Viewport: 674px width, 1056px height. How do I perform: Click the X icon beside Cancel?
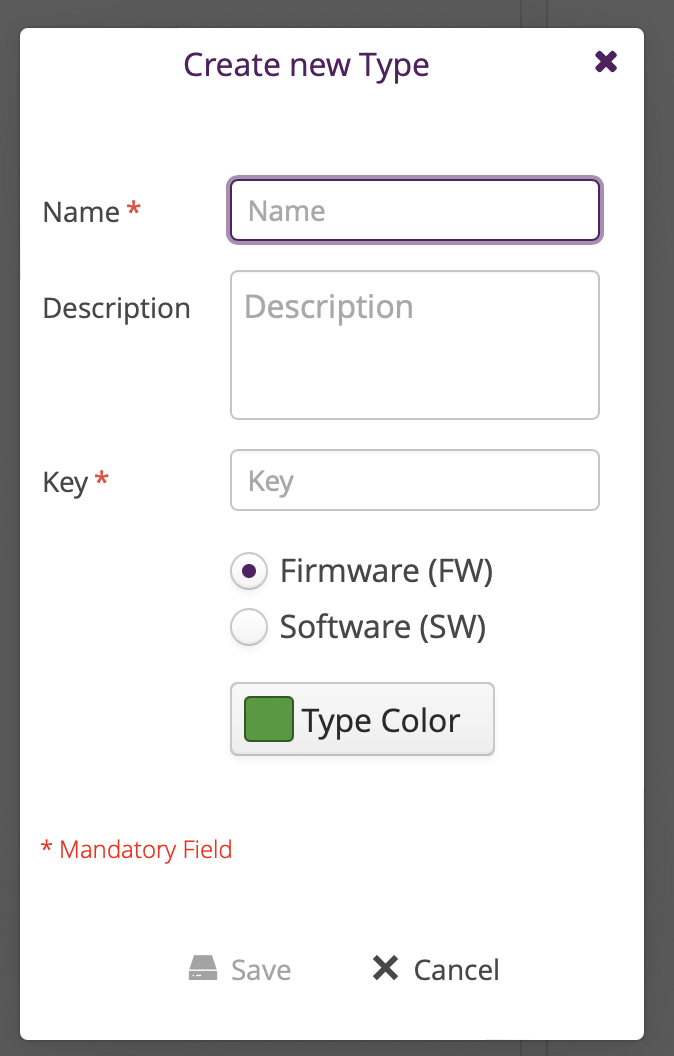click(x=385, y=967)
